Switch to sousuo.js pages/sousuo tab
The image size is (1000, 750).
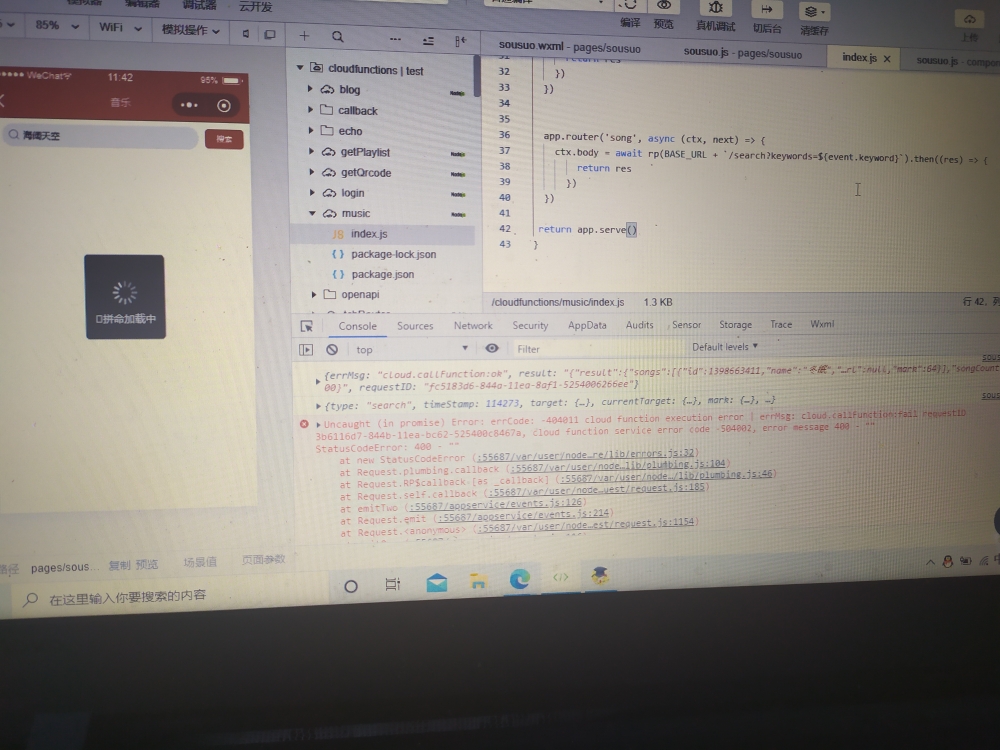[742, 53]
